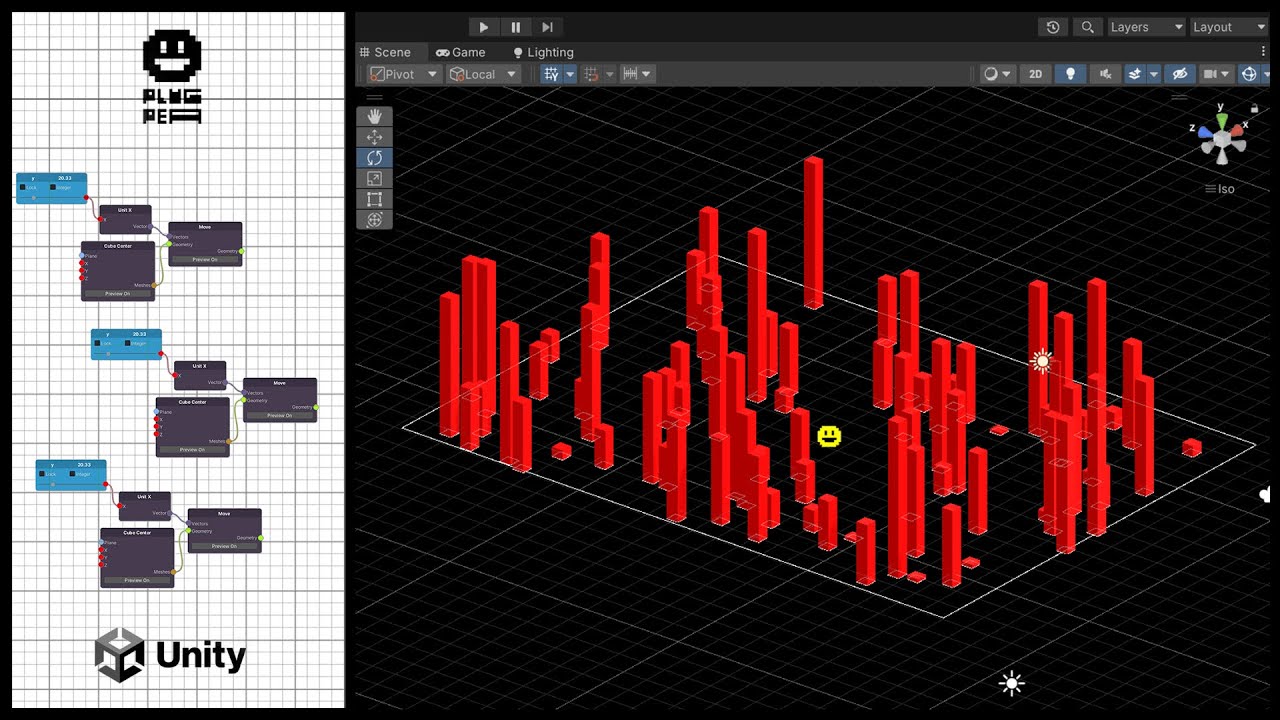Start Play mode with the Play button
This screenshot has width=1280, height=720.
point(484,27)
